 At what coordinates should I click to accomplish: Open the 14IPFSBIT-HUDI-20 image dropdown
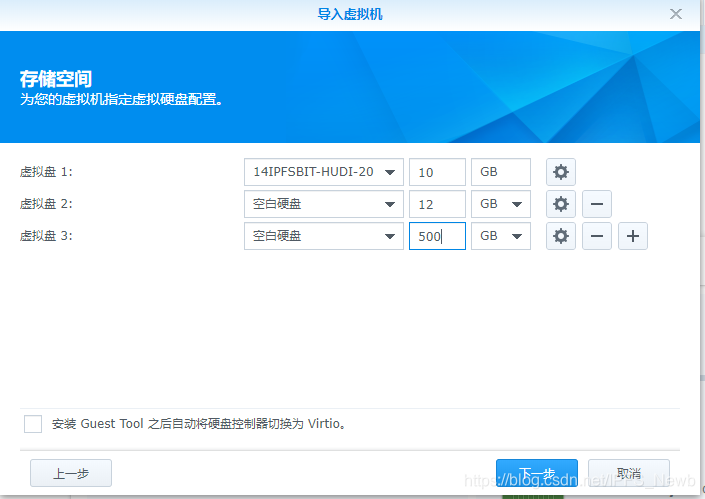pos(324,172)
